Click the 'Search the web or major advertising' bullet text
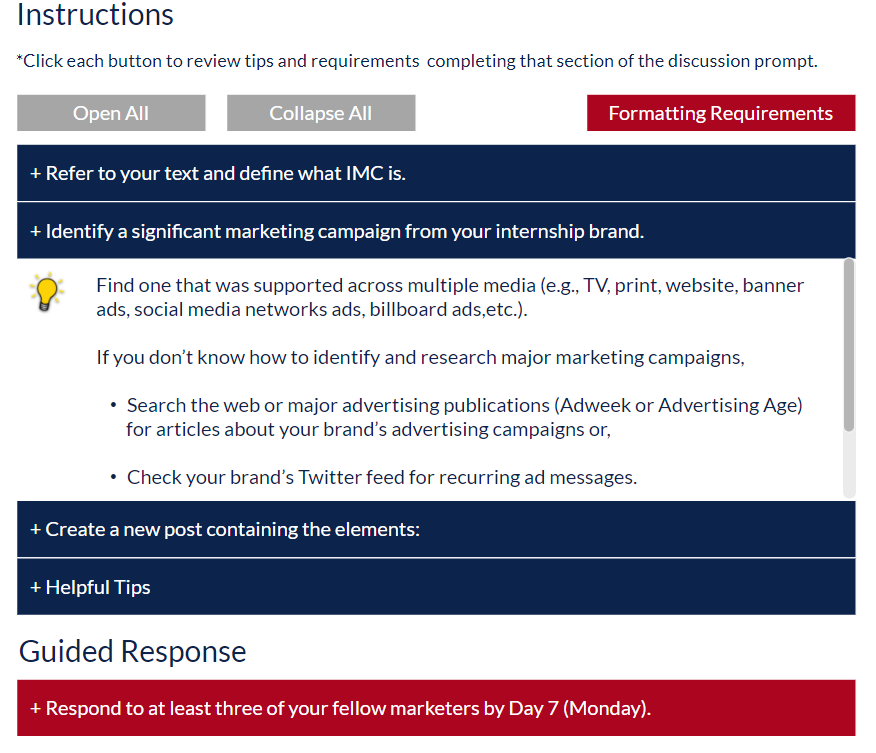 [x=464, y=417]
